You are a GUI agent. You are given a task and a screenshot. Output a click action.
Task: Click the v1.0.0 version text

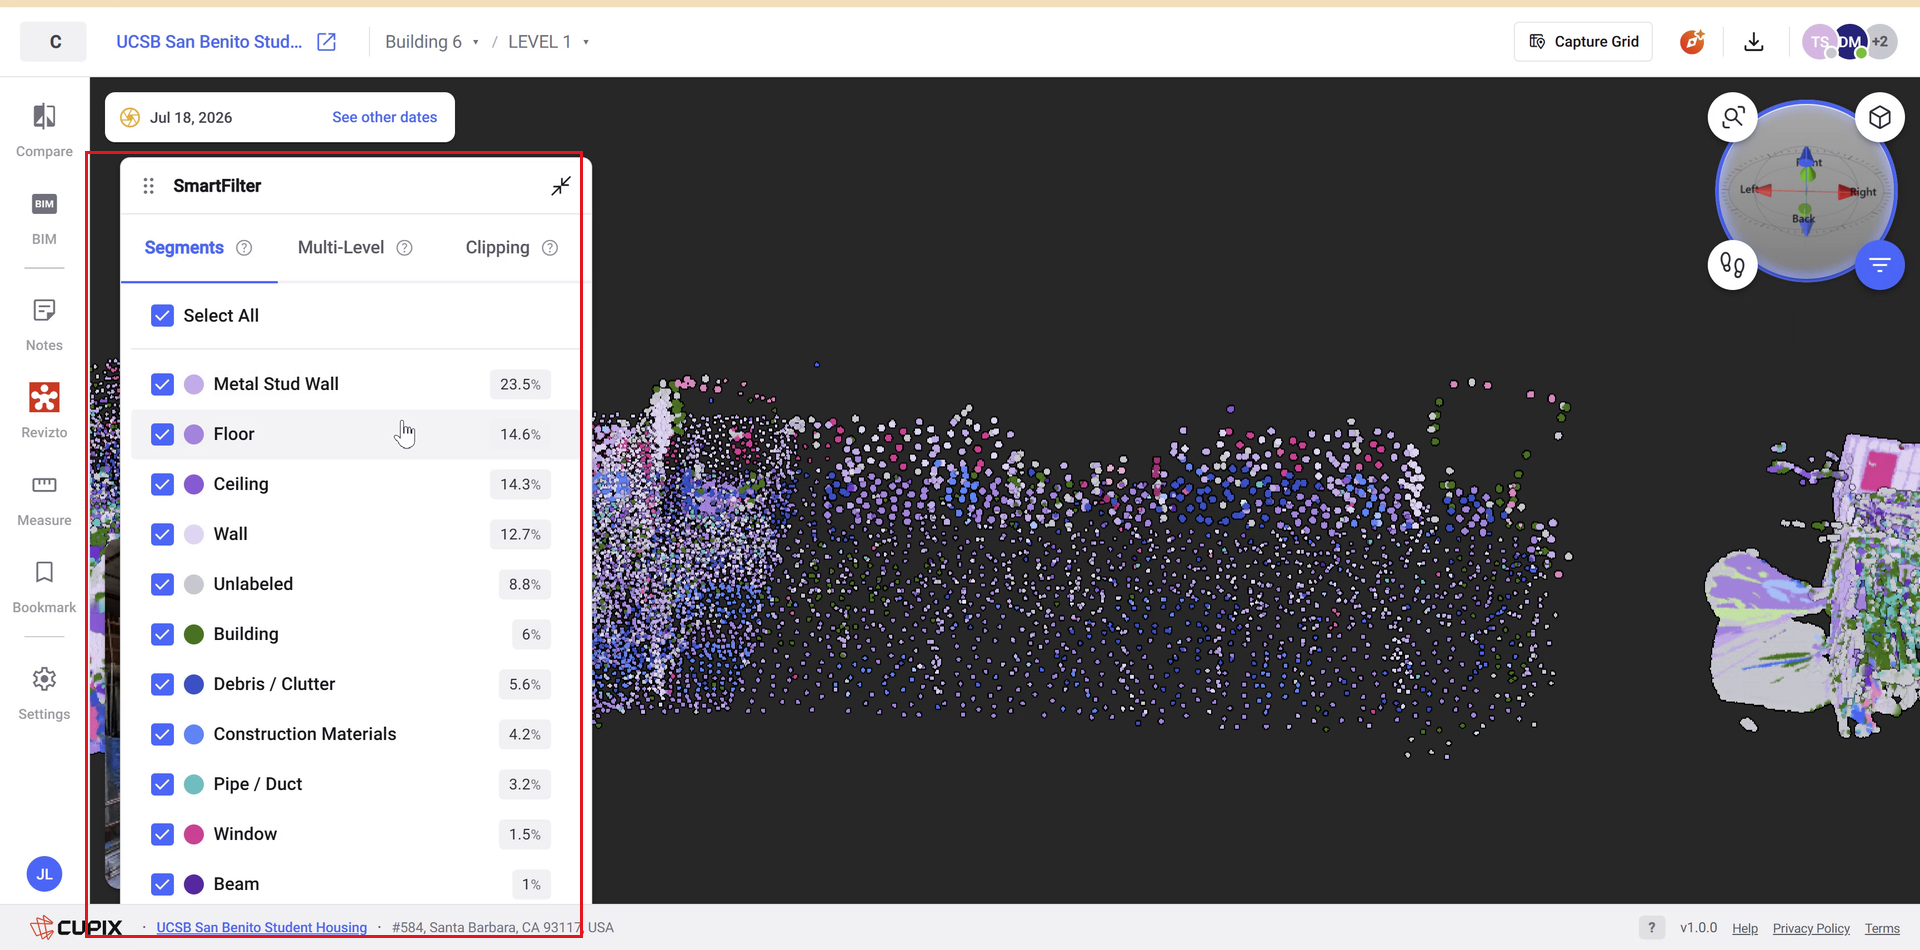tap(1698, 928)
